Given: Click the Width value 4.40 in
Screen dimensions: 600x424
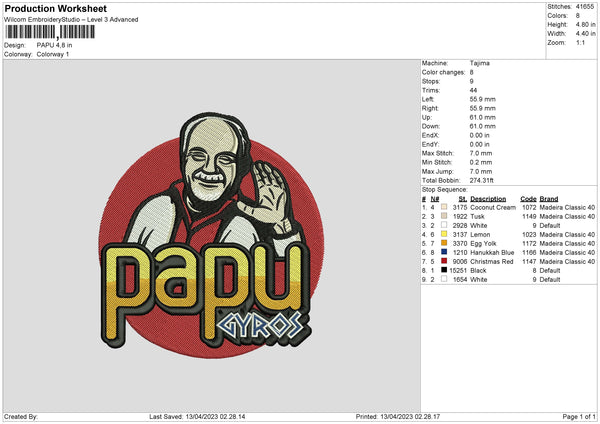Looking at the screenshot, I should pos(585,34).
